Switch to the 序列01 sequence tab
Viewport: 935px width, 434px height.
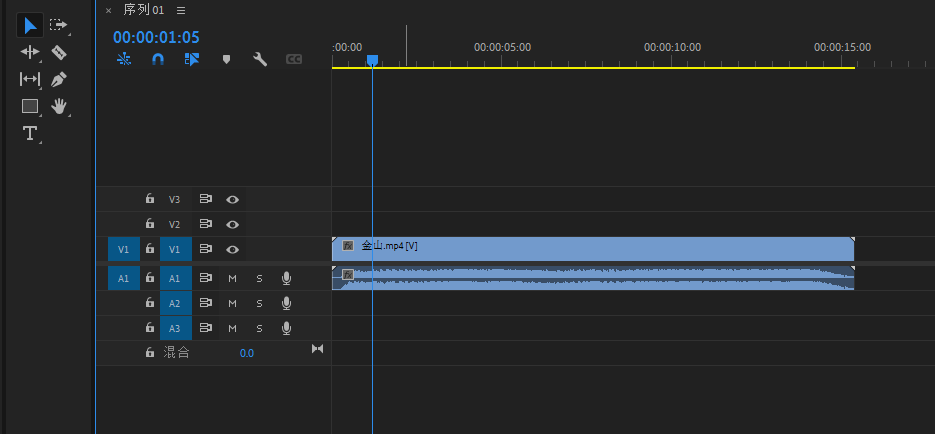[143, 10]
